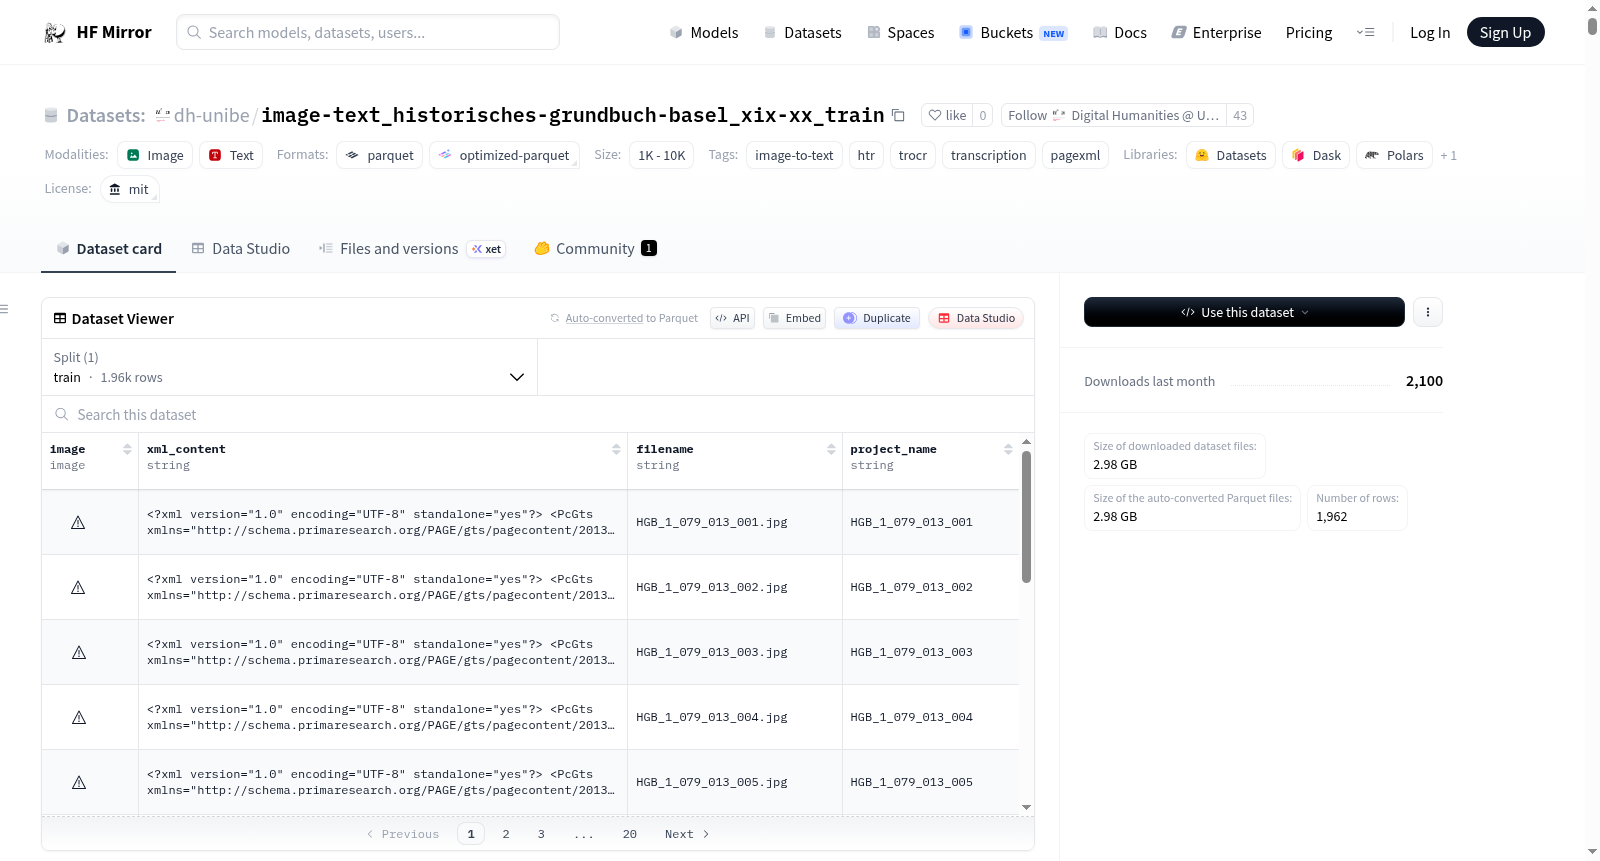Viewport: 1600px width, 861px height.
Task: Open Data Studio button in viewer header
Action: coord(976,318)
